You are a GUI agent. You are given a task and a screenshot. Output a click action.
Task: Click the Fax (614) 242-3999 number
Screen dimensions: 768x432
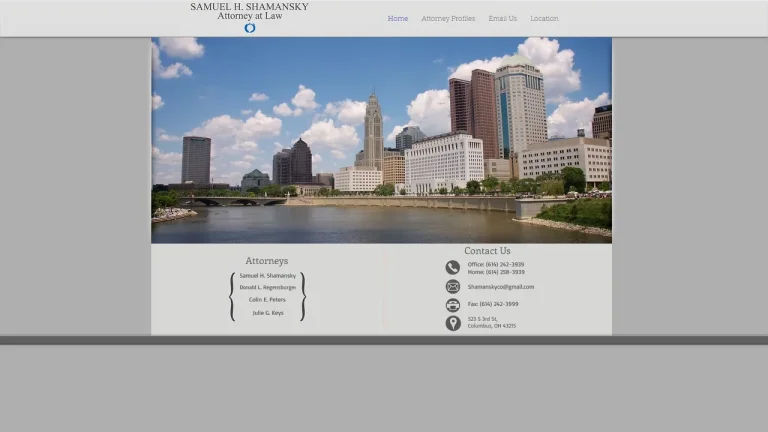[493, 304]
